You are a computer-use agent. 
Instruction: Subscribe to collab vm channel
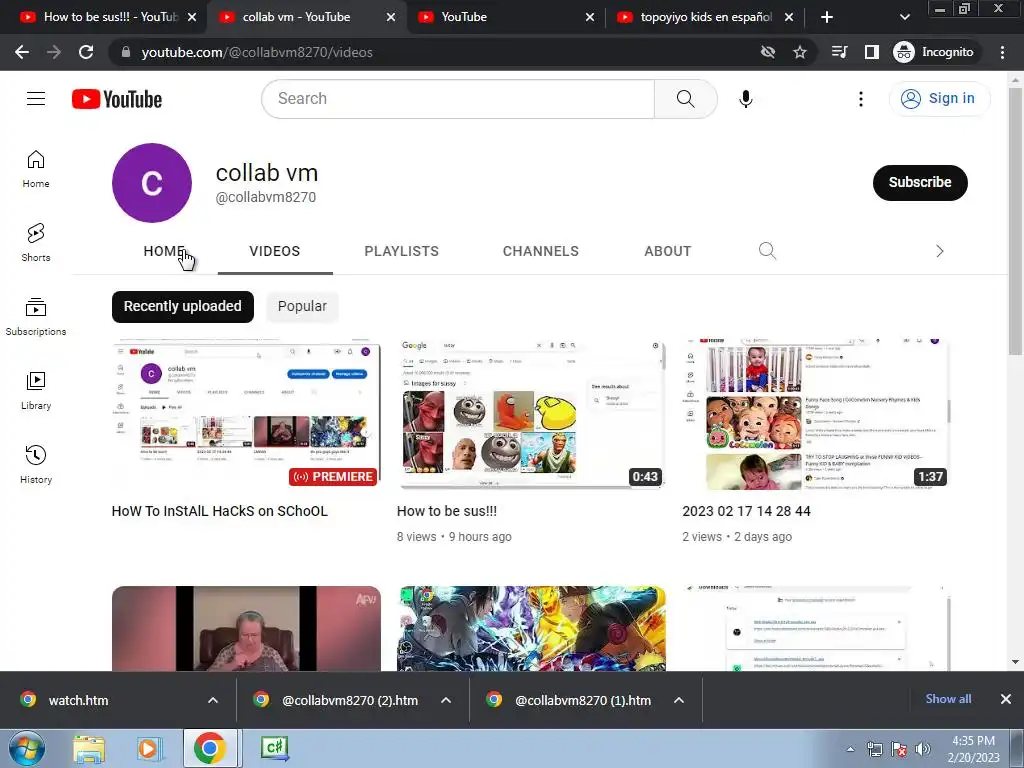[920, 182]
